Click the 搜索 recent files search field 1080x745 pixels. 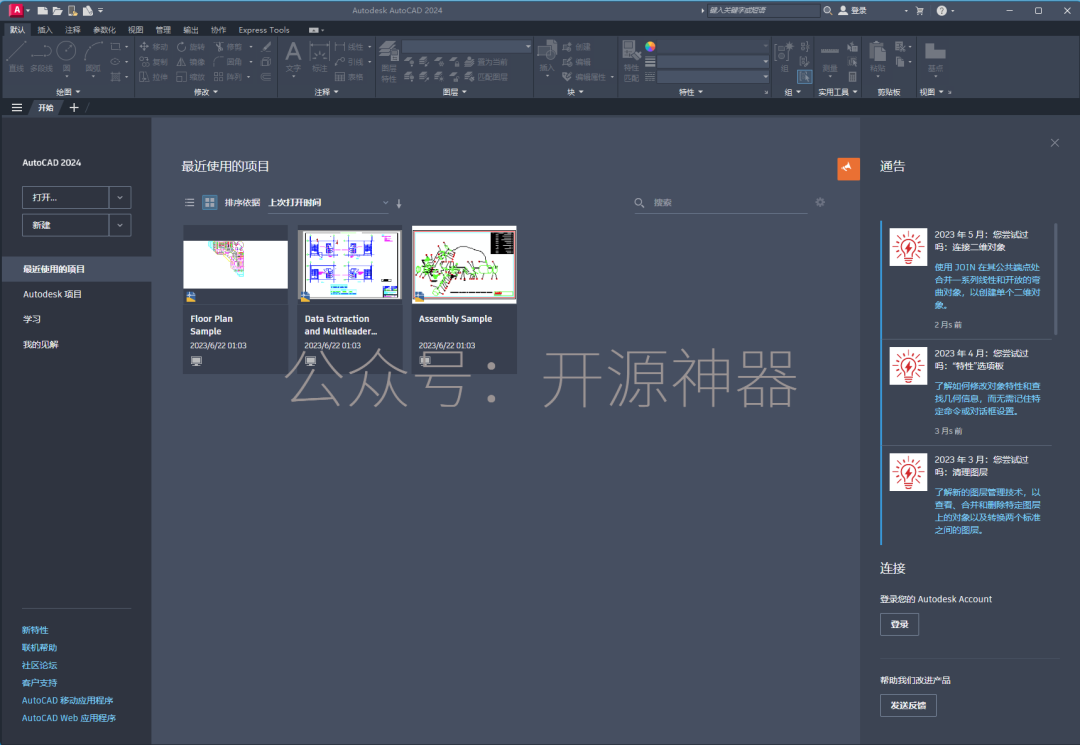[x=720, y=202]
